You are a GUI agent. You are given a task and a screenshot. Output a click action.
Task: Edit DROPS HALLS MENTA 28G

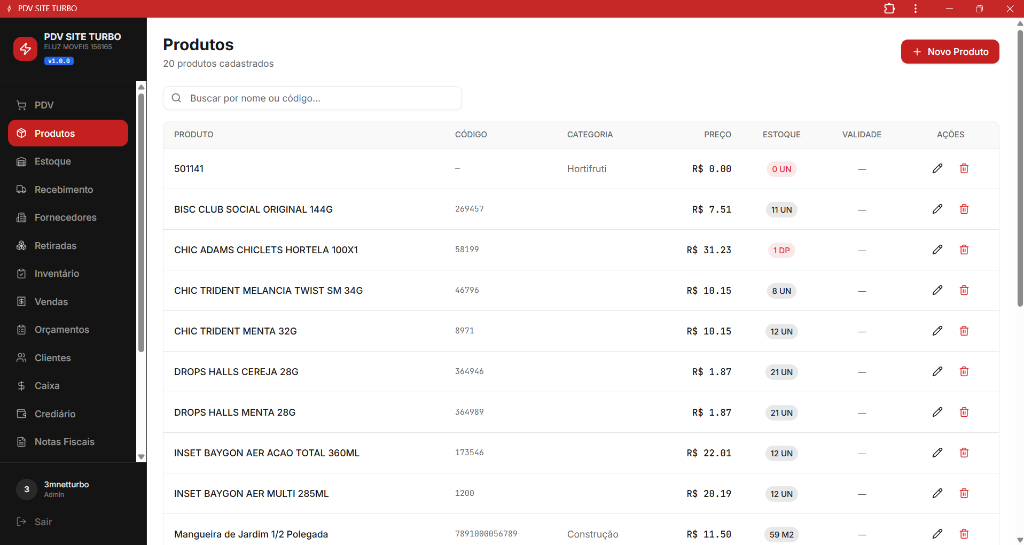[x=937, y=412]
